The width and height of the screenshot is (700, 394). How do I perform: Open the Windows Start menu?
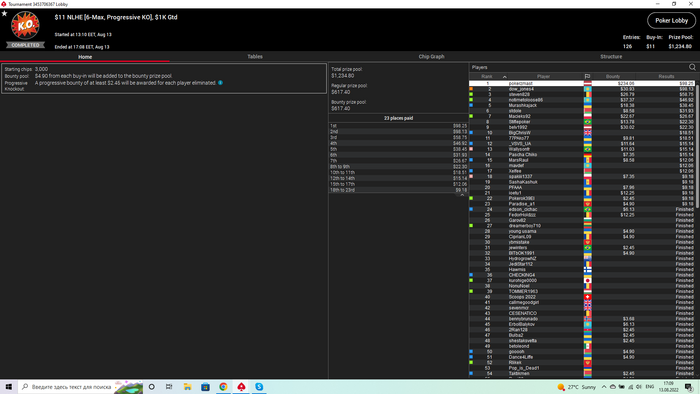(x=8, y=387)
